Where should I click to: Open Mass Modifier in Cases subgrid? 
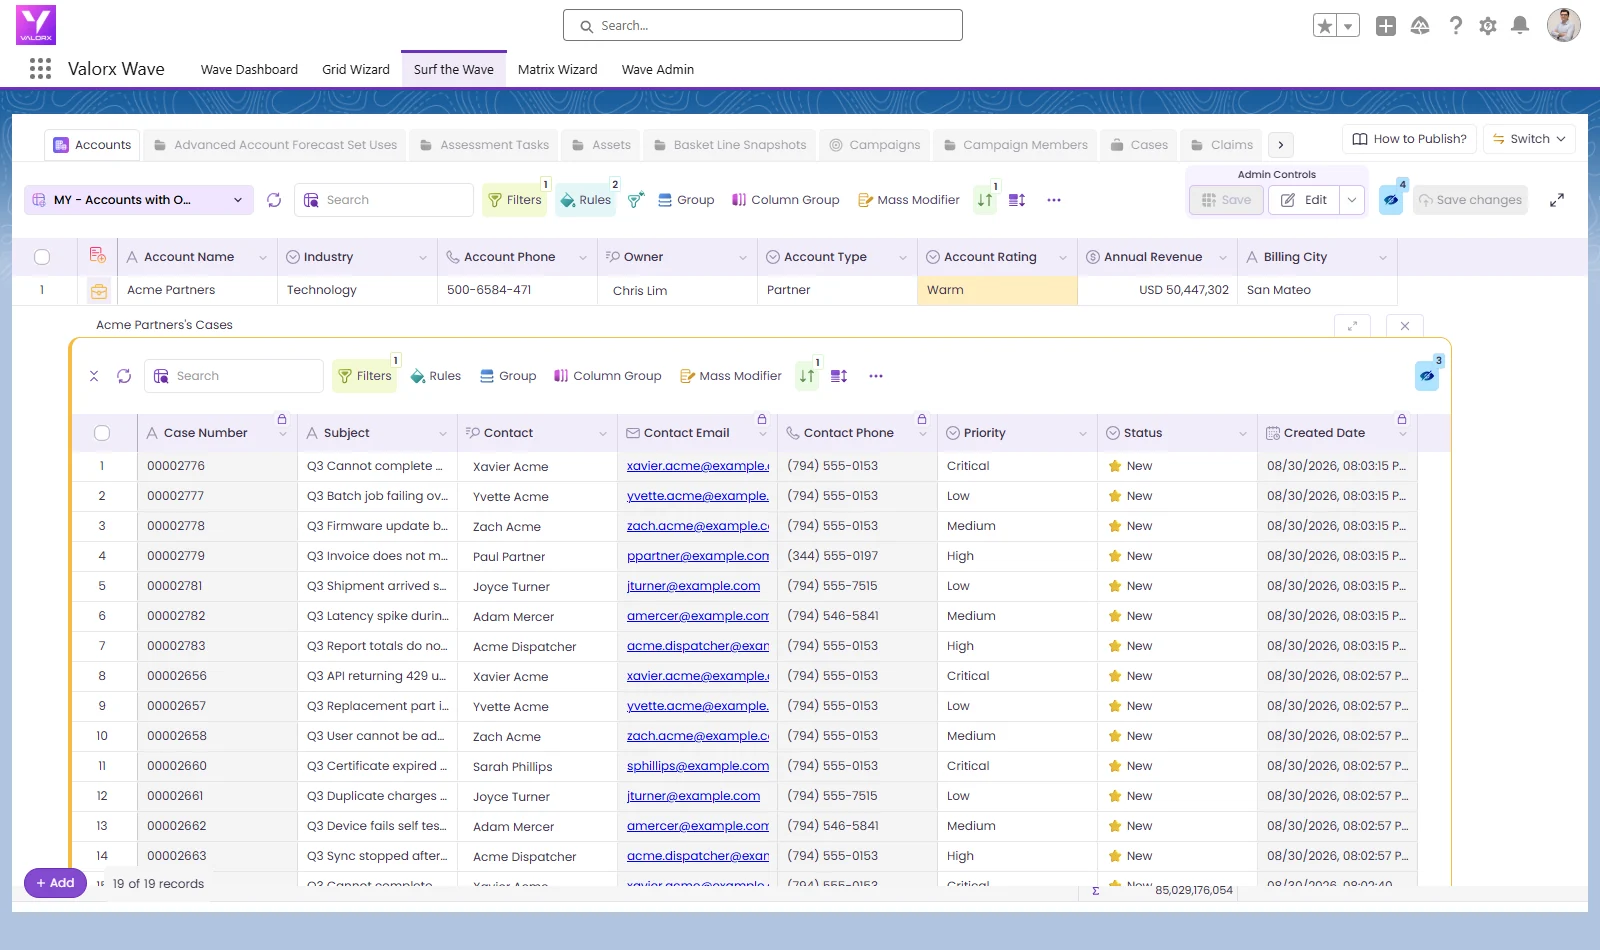pyautogui.click(x=731, y=376)
